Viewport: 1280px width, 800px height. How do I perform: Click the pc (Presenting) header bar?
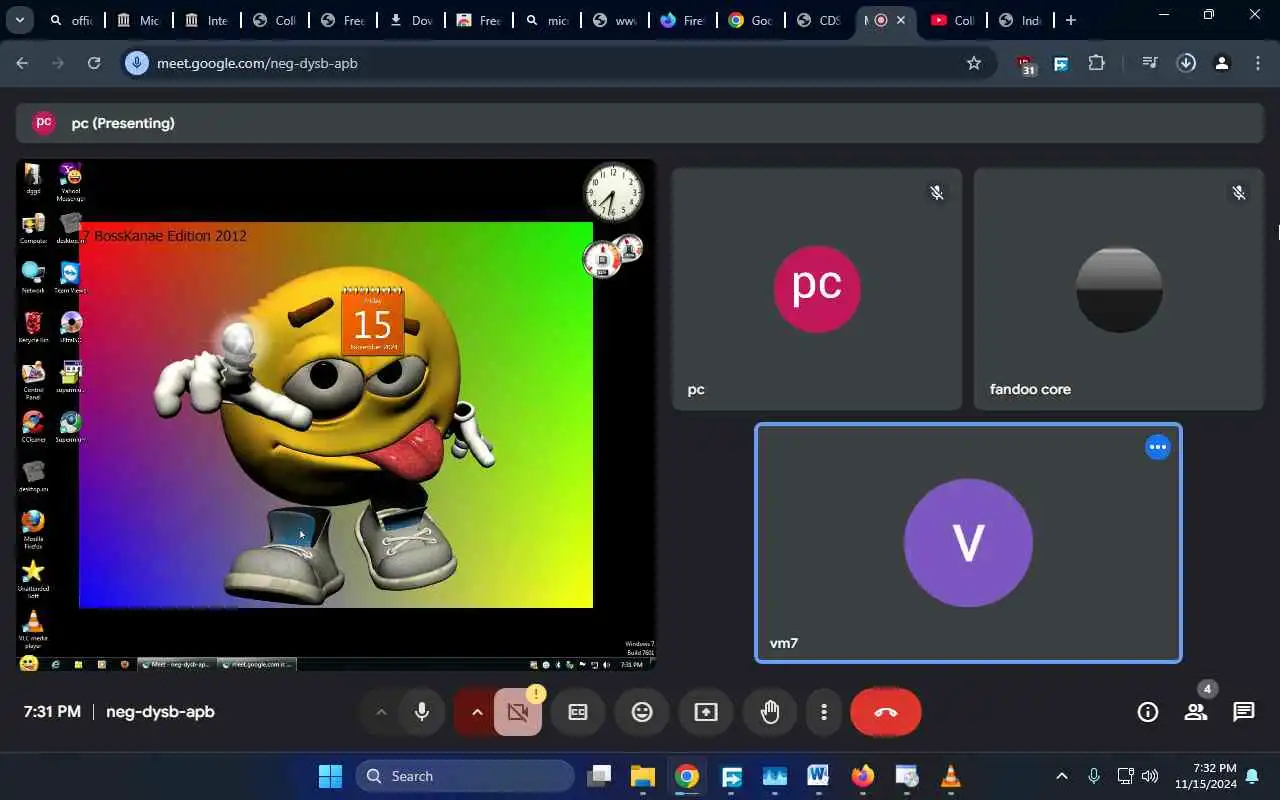click(640, 123)
